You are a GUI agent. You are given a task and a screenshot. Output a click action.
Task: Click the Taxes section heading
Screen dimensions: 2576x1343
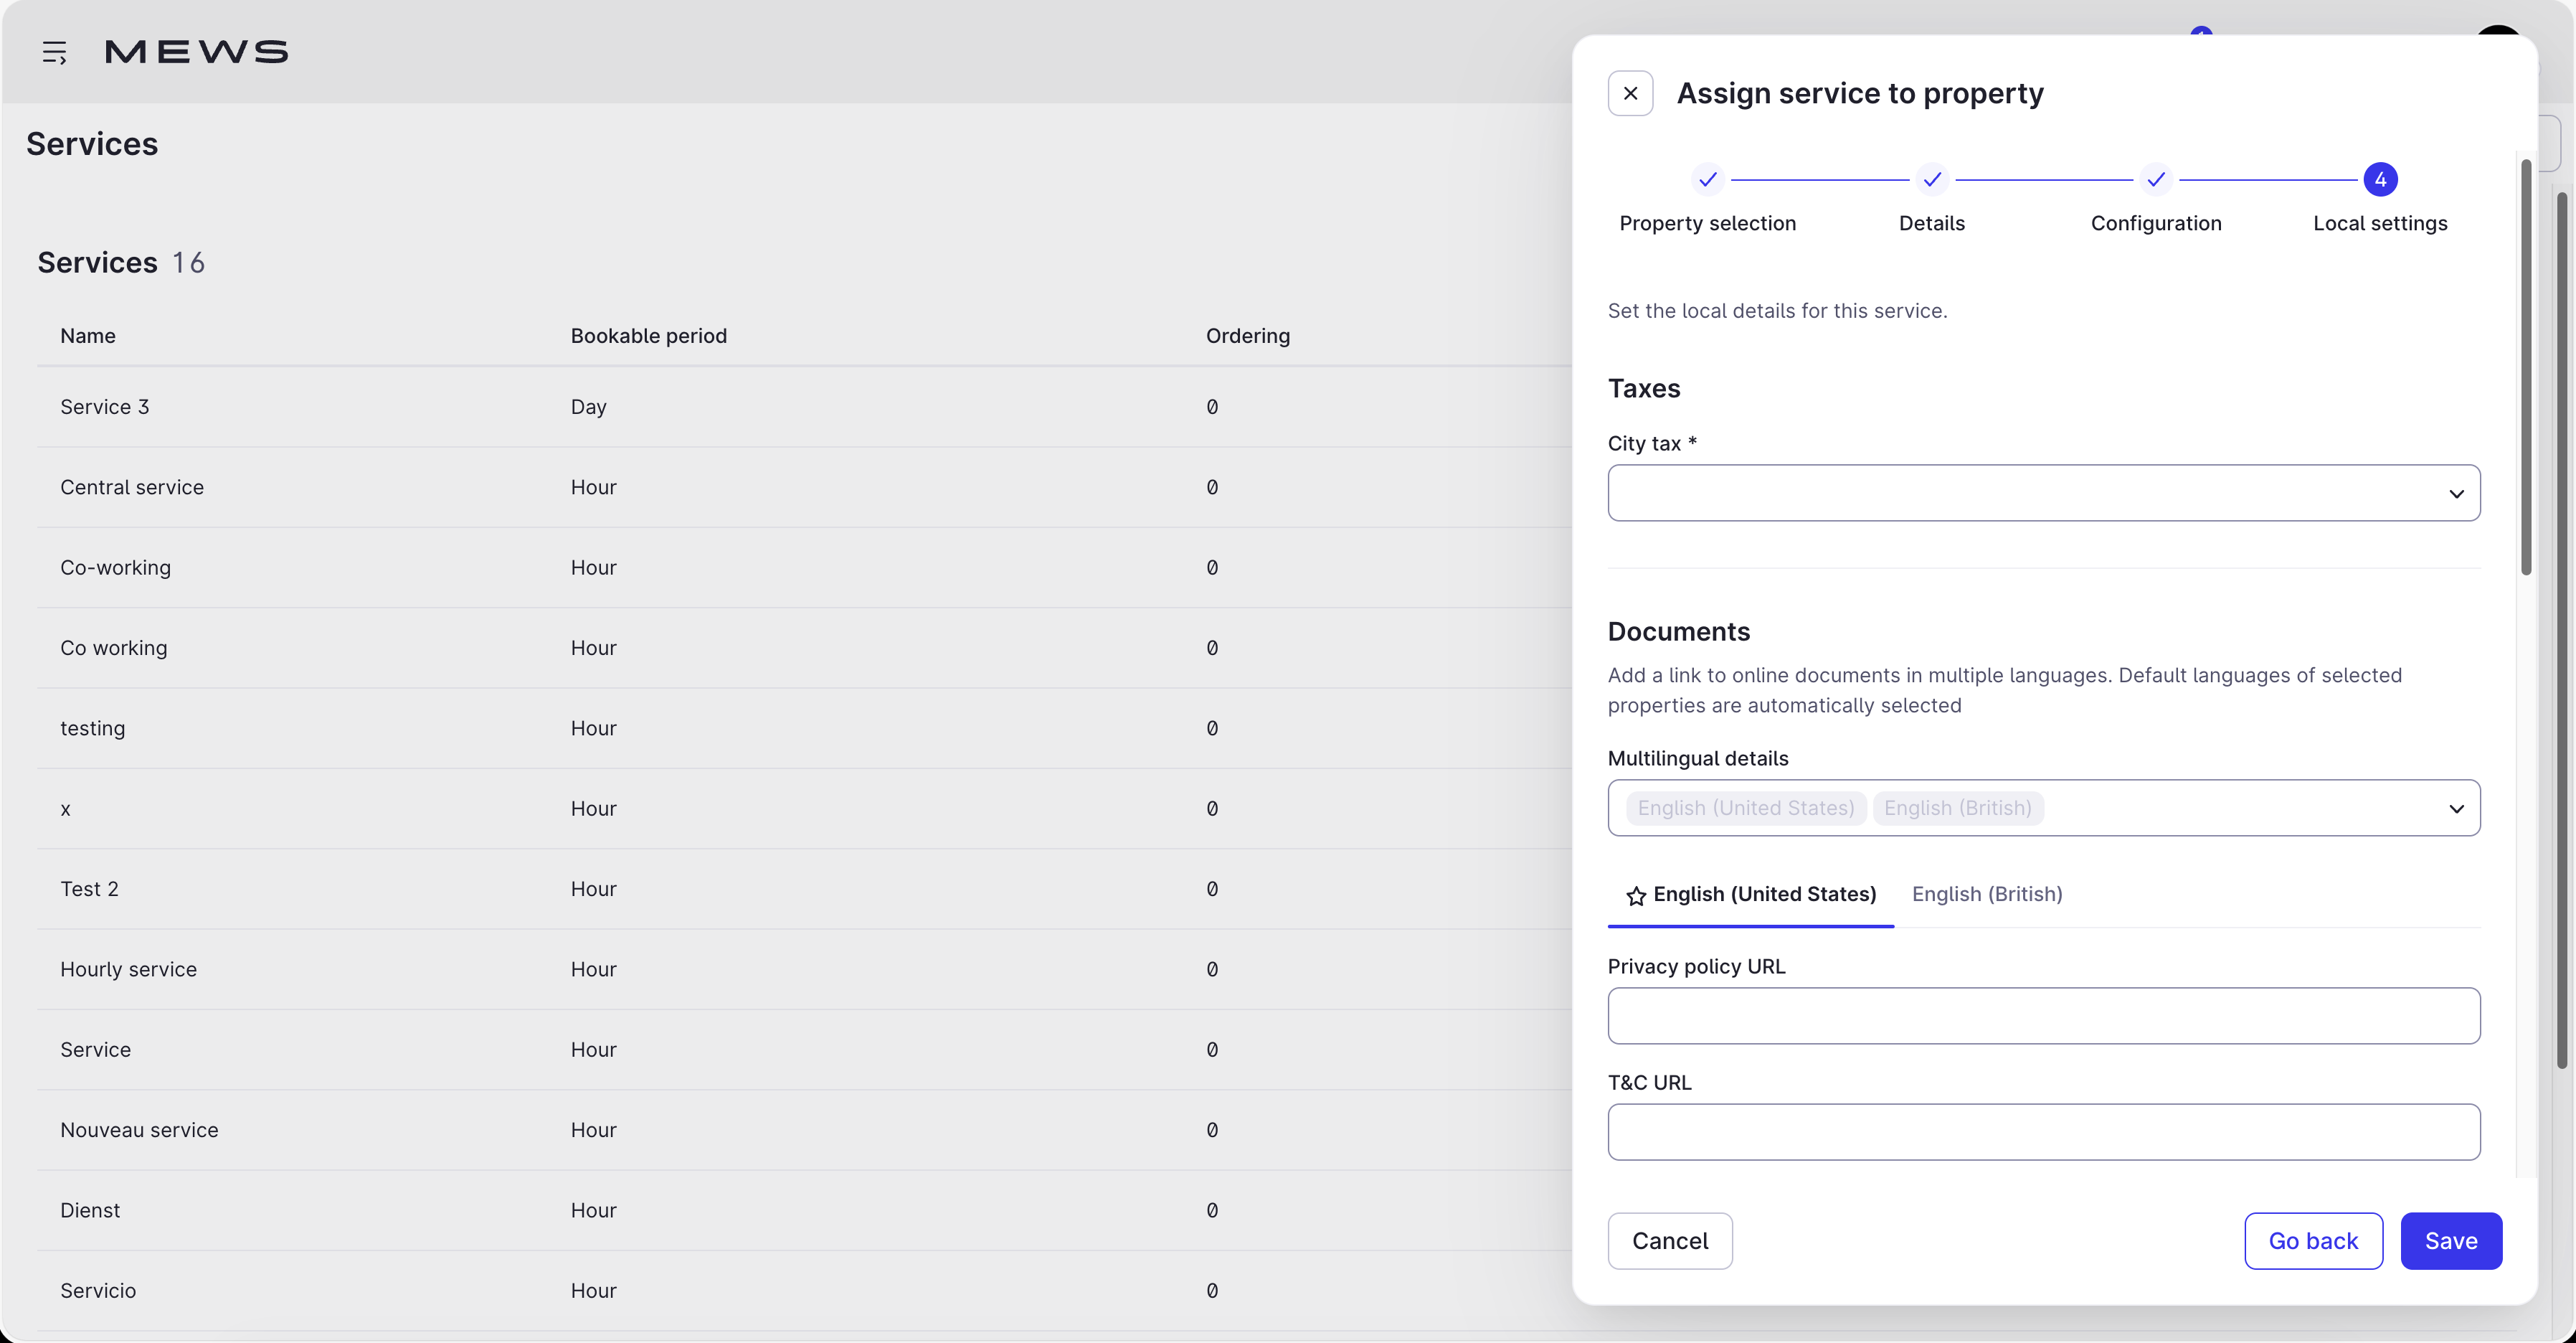pyautogui.click(x=1643, y=388)
